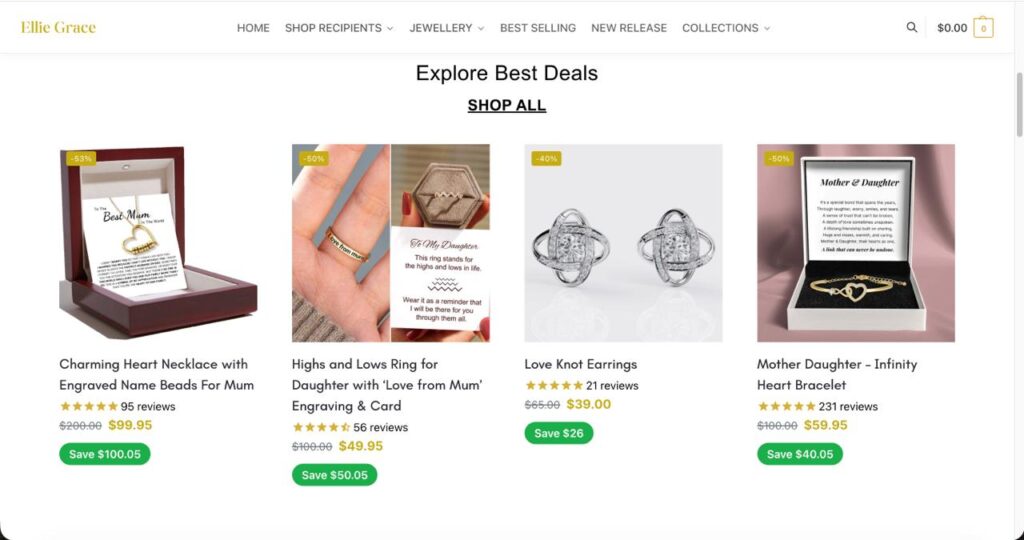Open Mother Daughter Infinity Bracelet thumbnail
This screenshot has height=540, width=1024.
pos(855,243)
